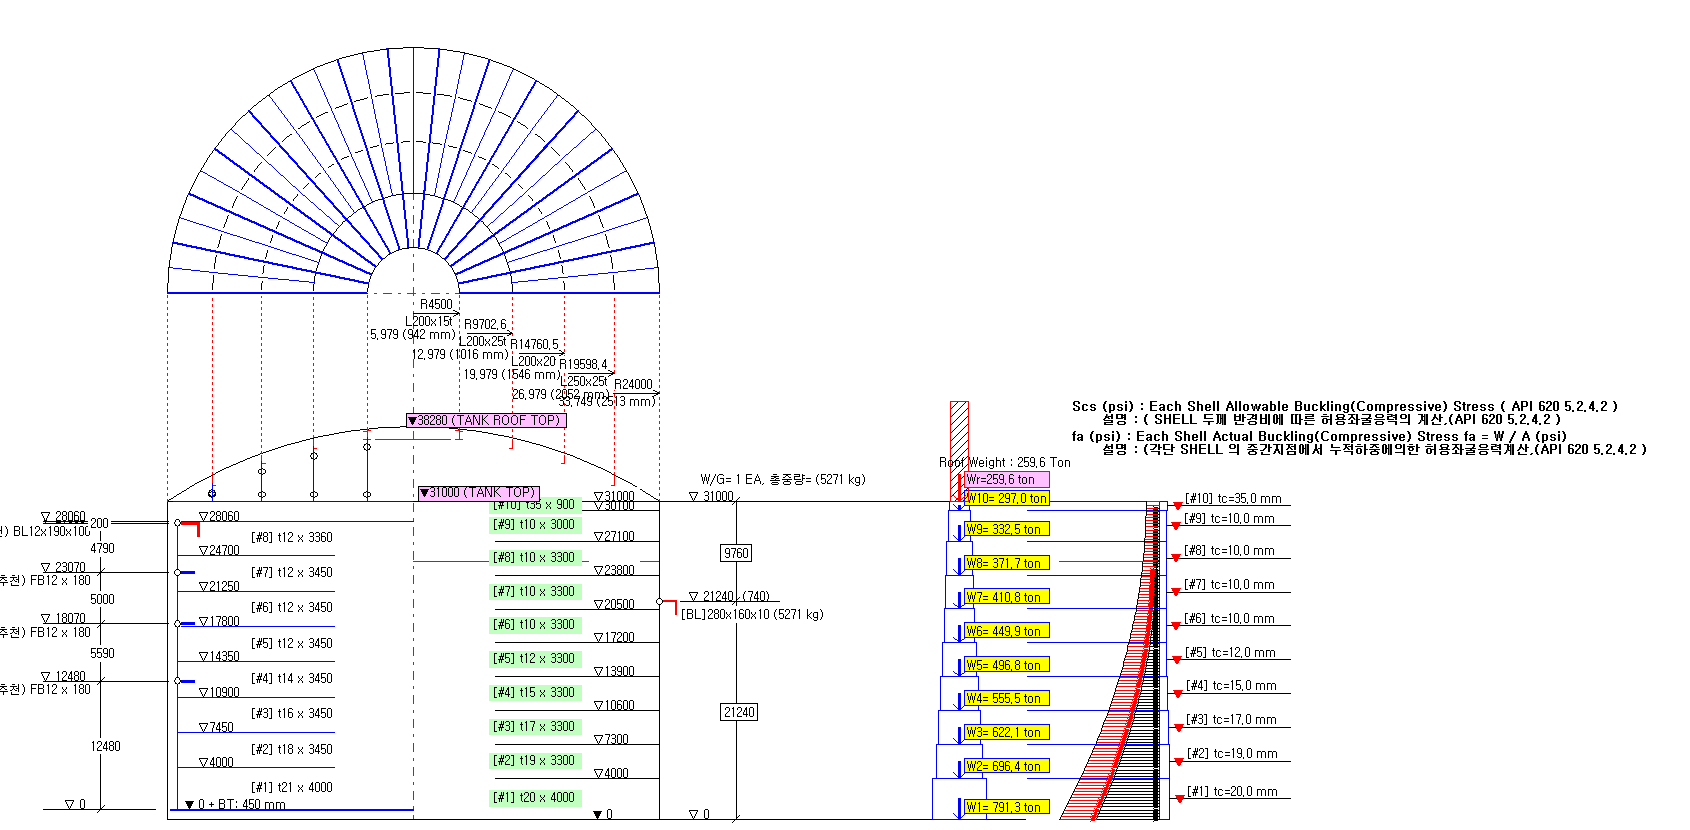Click the boxed 9760 dimension value

click(736, 553)
